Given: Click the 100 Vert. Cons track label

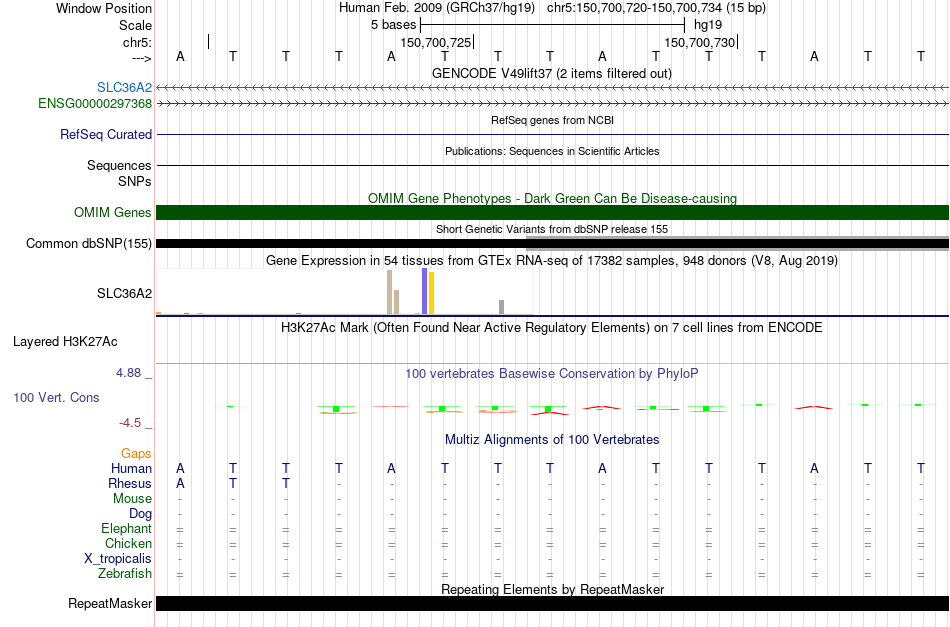Looking at the screenshot, I should (x=56, y=397).
